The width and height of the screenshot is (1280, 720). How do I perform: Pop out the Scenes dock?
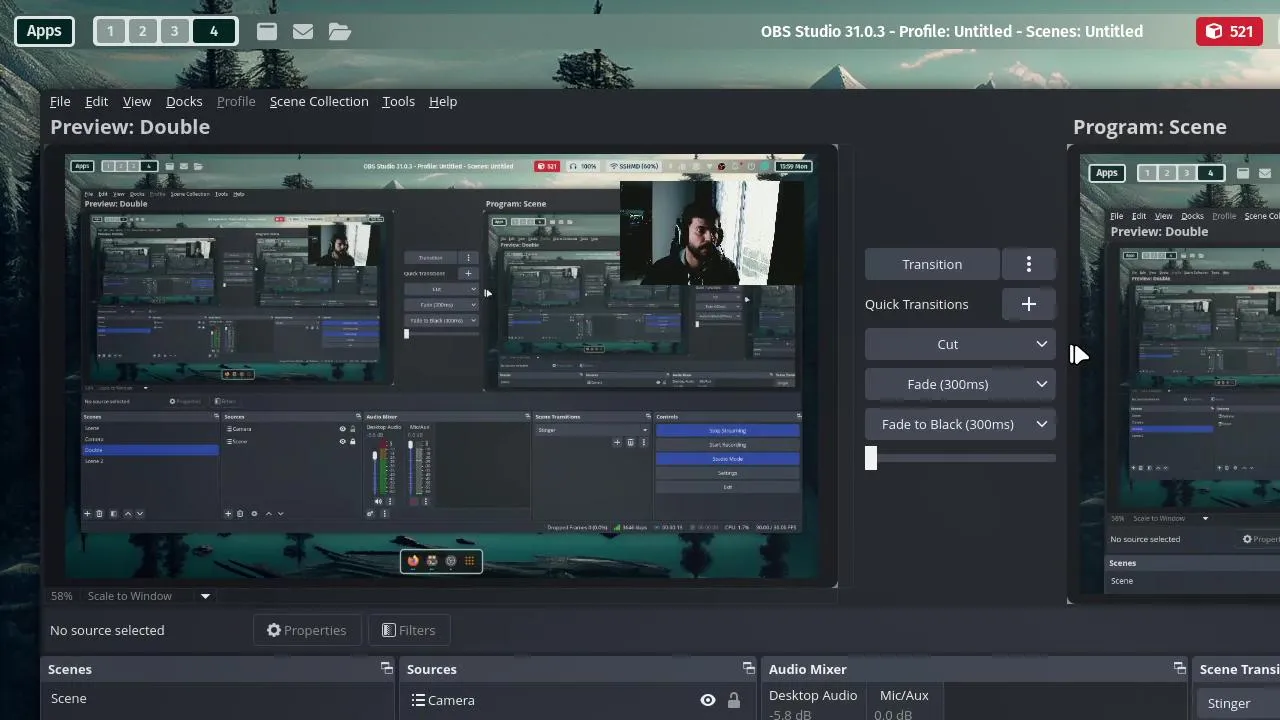387,668
